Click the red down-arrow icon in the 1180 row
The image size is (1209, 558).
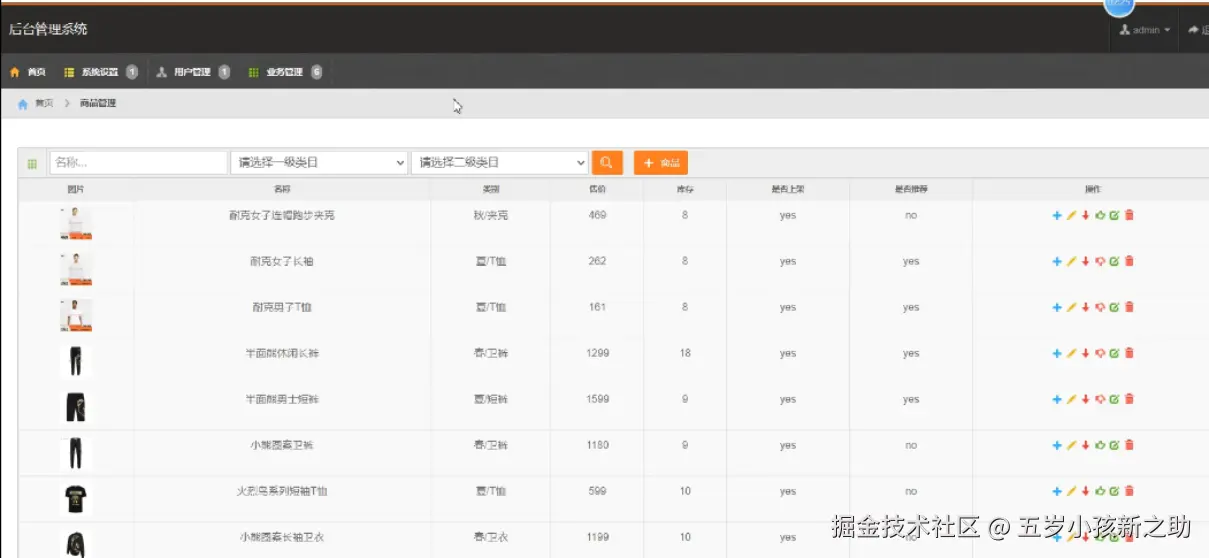pyautogui.click(x=1085, y=445)
